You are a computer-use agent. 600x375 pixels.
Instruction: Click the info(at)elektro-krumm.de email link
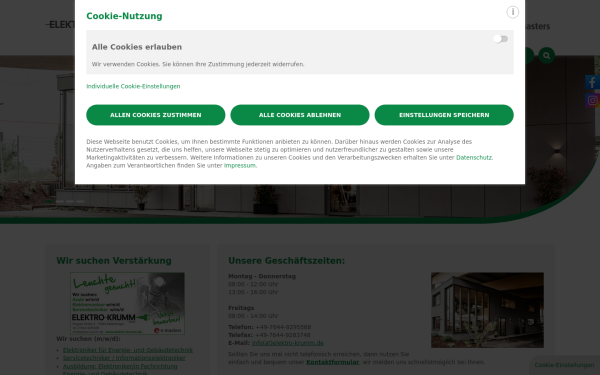[288, 343]
